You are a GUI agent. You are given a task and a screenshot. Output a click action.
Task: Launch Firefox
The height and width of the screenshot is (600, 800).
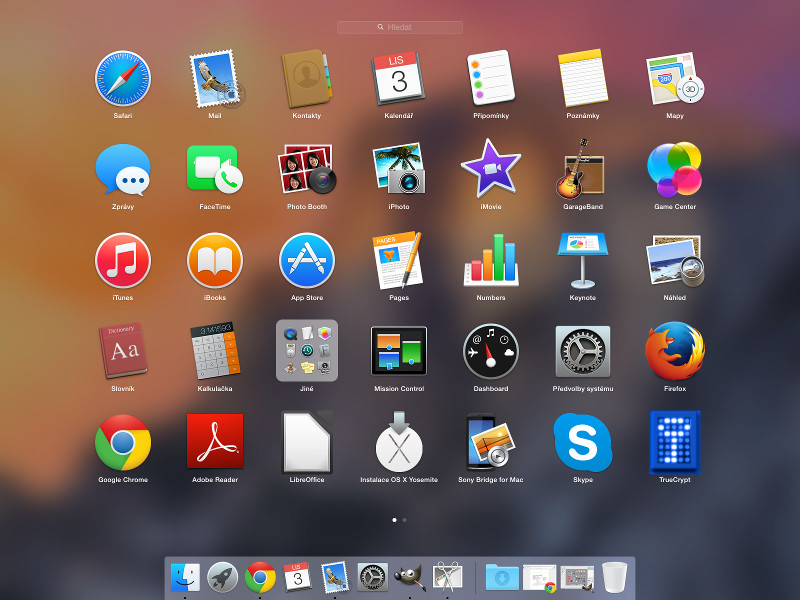pos(674,351)
